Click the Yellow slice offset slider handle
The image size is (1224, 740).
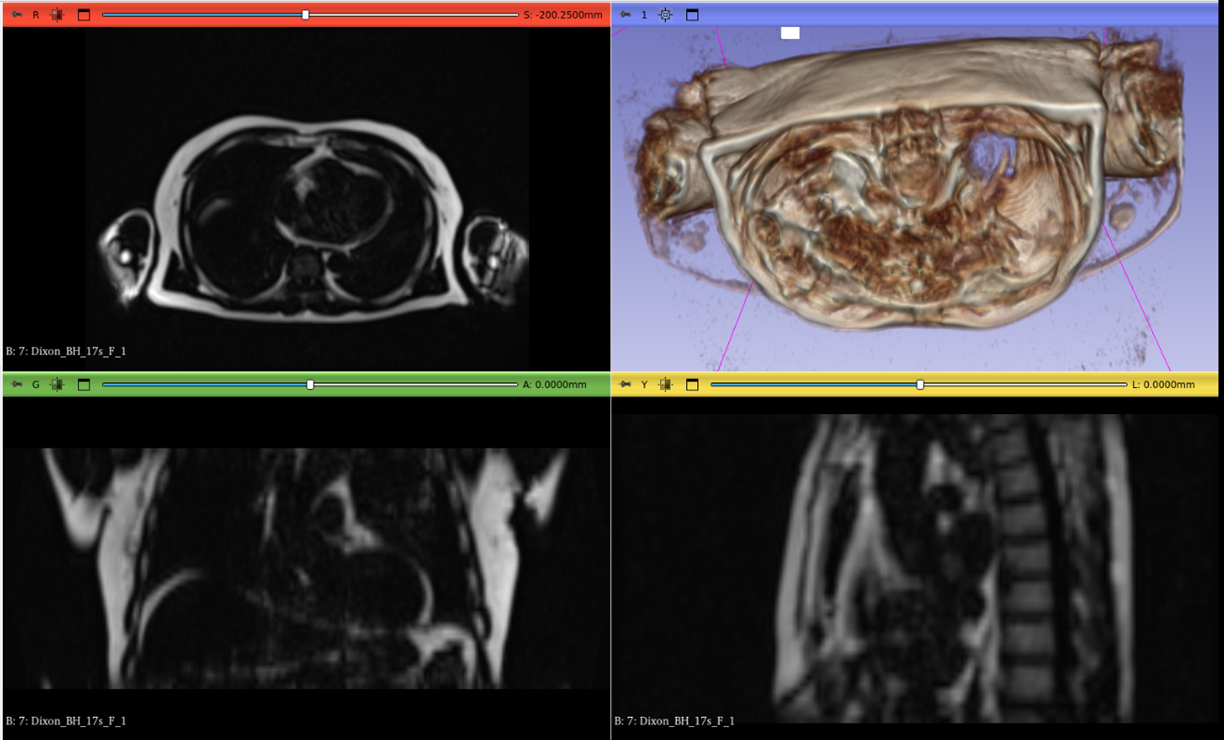coord(920,384)
